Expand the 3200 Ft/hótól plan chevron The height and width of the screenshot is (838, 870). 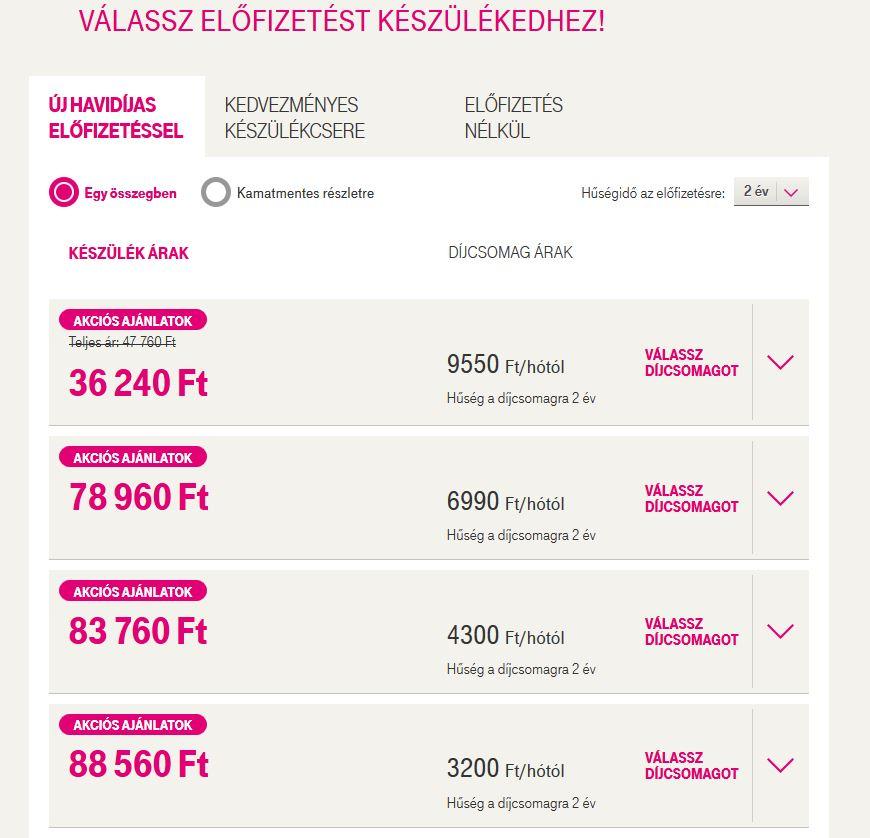tap(780, 765)
